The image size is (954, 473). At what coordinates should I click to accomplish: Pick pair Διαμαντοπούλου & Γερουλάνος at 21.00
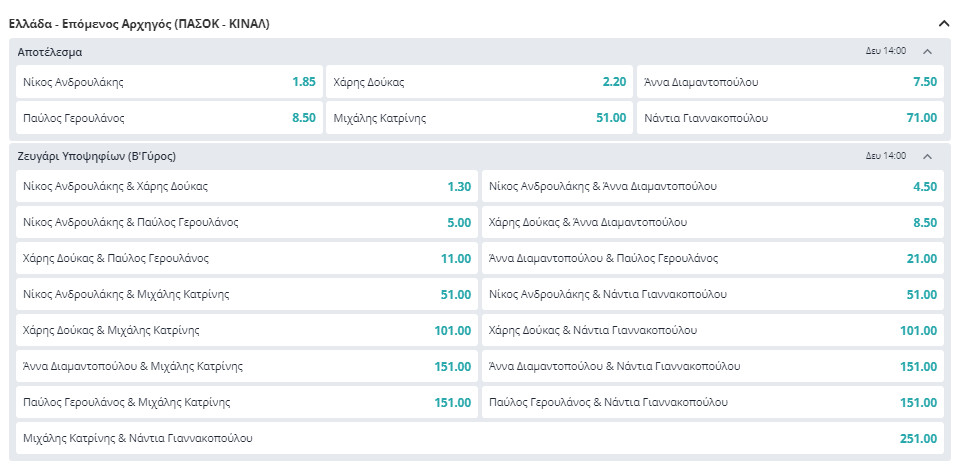(x=712, y=258)
